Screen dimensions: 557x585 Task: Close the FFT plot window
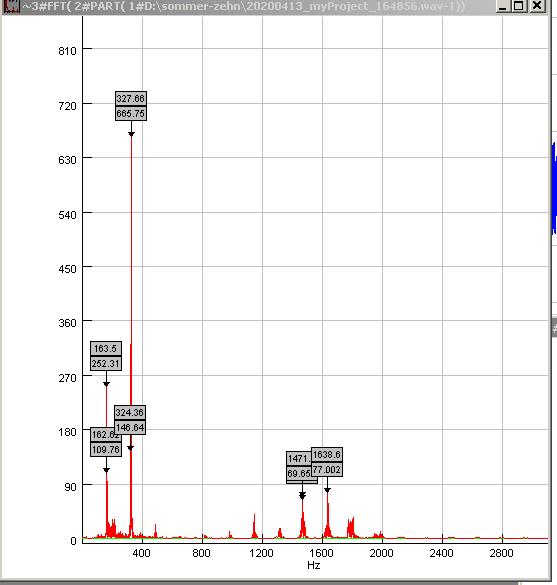[537, 6]
